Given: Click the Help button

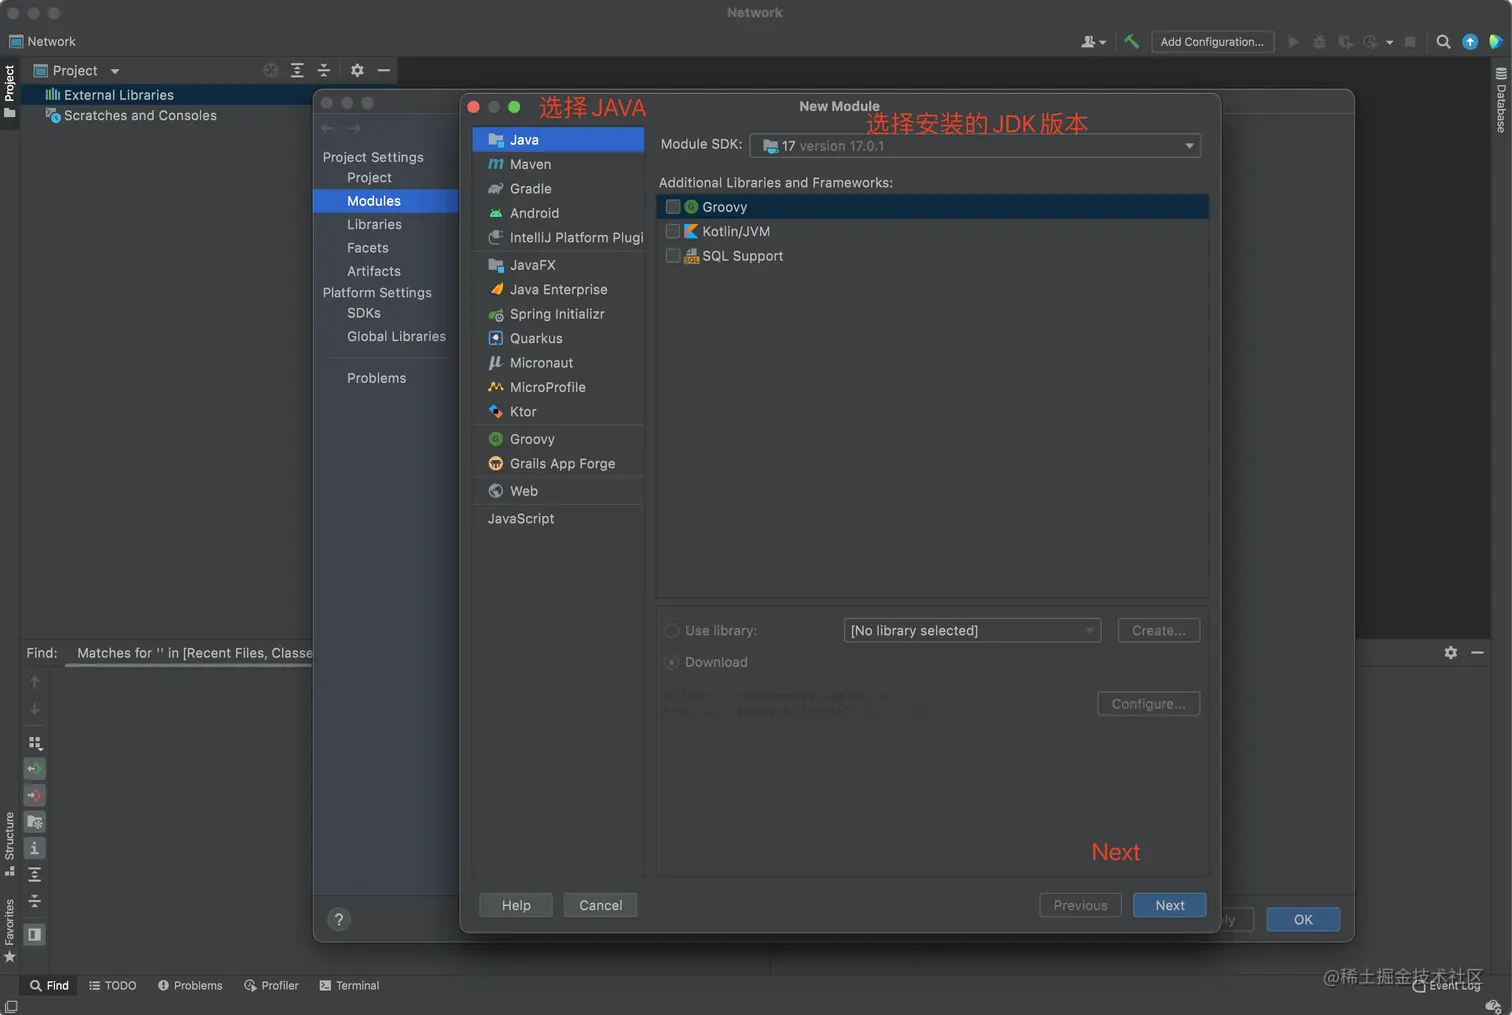Looking at the screenshot, I should tap(516, 905).
